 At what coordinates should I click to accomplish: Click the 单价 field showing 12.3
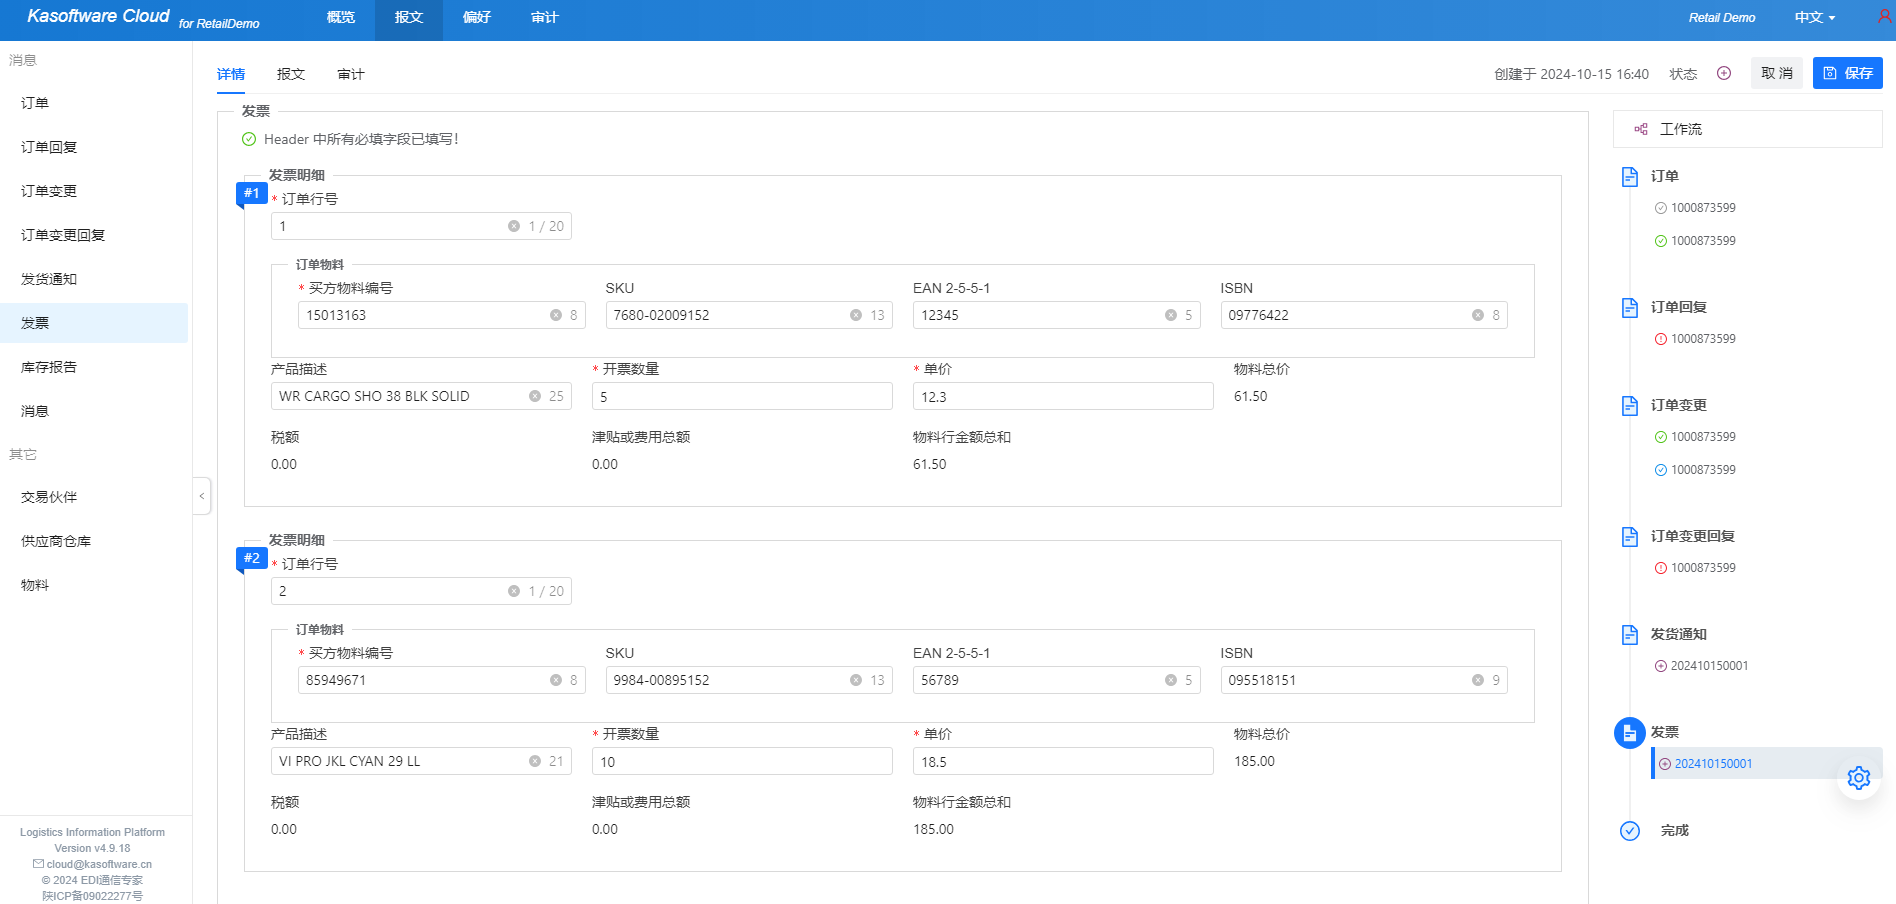point(1062,397)
